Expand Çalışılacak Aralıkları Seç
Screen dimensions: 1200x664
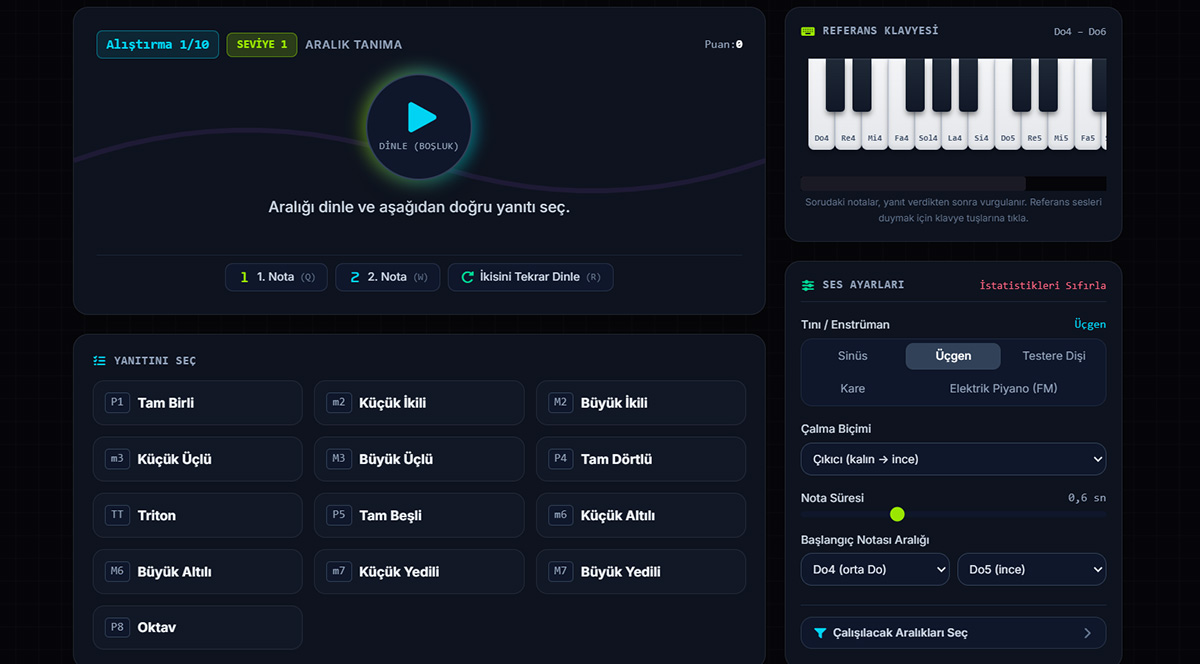pos(953,633)
